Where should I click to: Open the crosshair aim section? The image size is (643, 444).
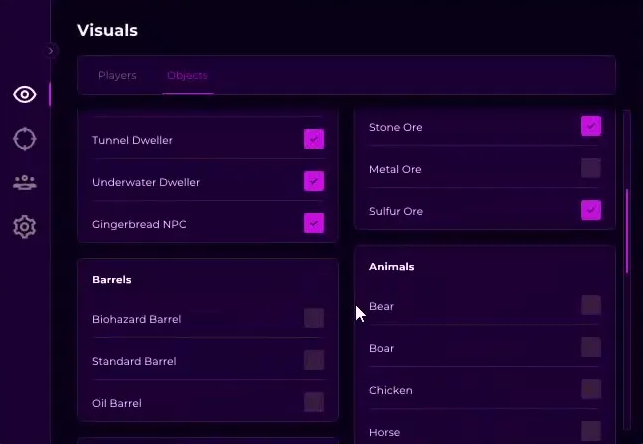tap(25, 139)
